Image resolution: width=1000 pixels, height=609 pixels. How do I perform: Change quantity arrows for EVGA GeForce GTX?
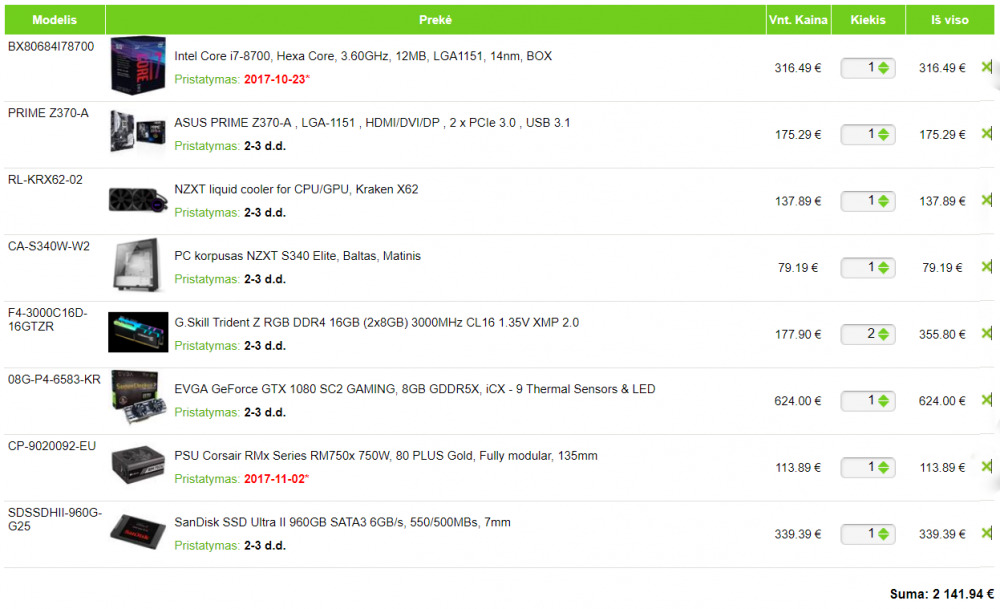883,400
